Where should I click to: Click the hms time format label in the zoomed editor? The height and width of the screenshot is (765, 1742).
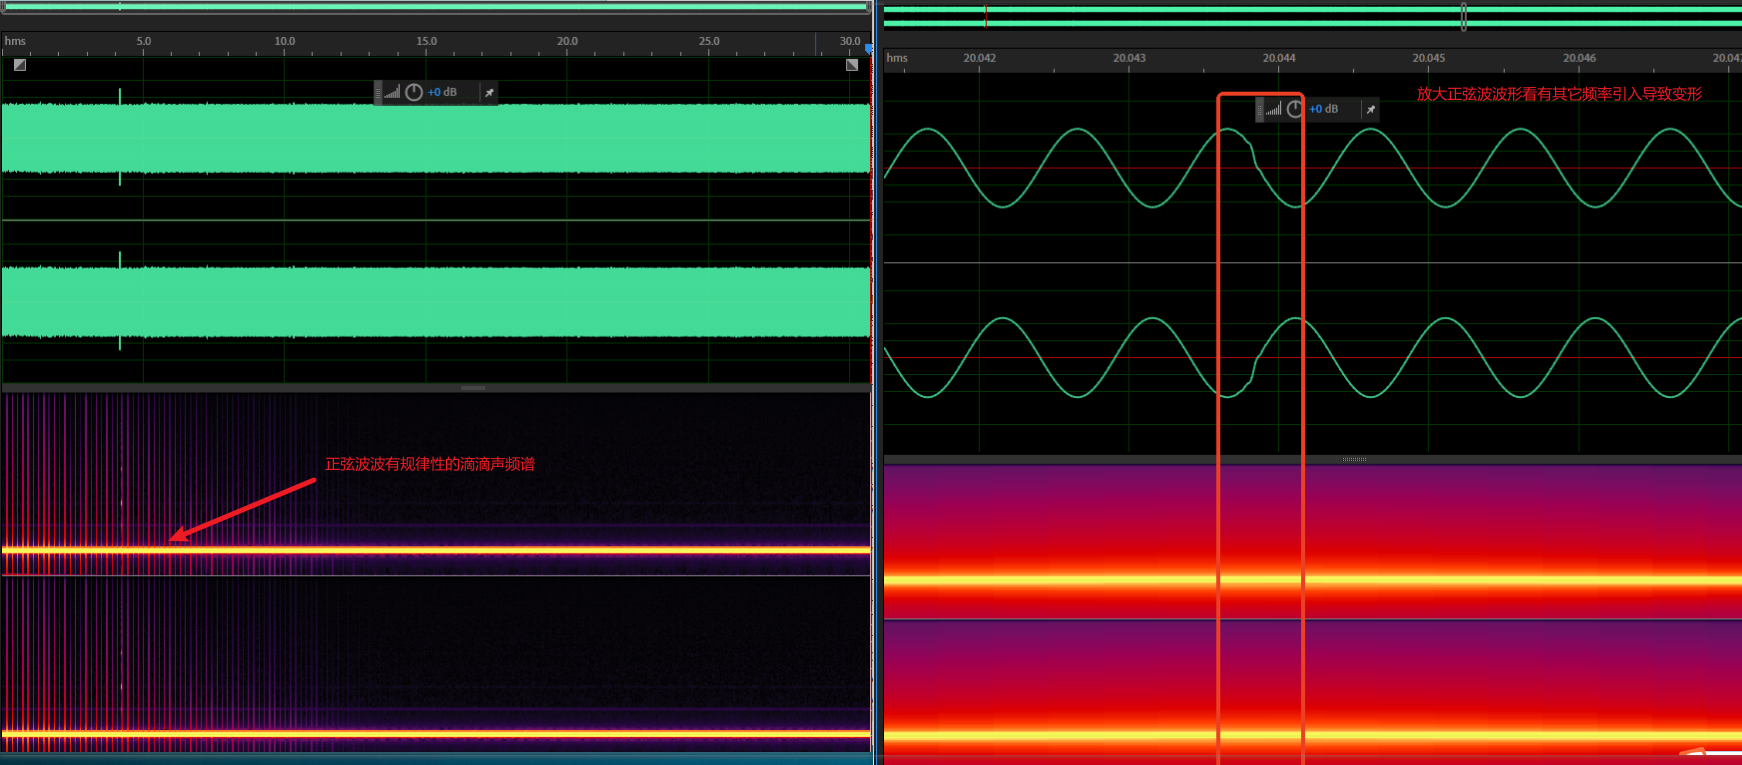[897, 58]
